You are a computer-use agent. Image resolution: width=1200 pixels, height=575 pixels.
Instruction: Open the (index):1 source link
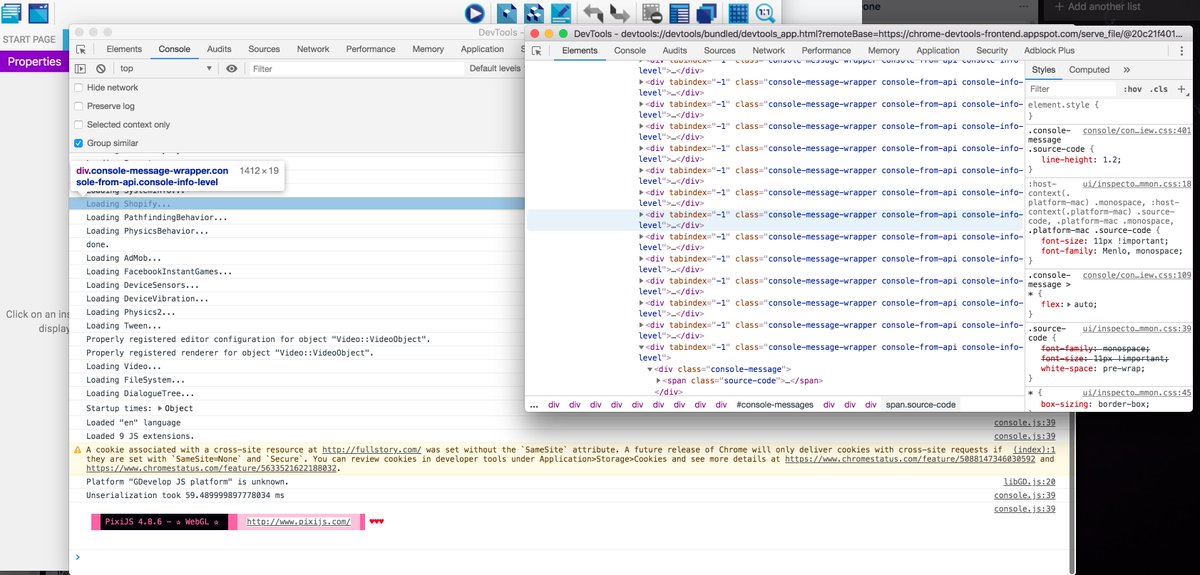[1033, 451]
